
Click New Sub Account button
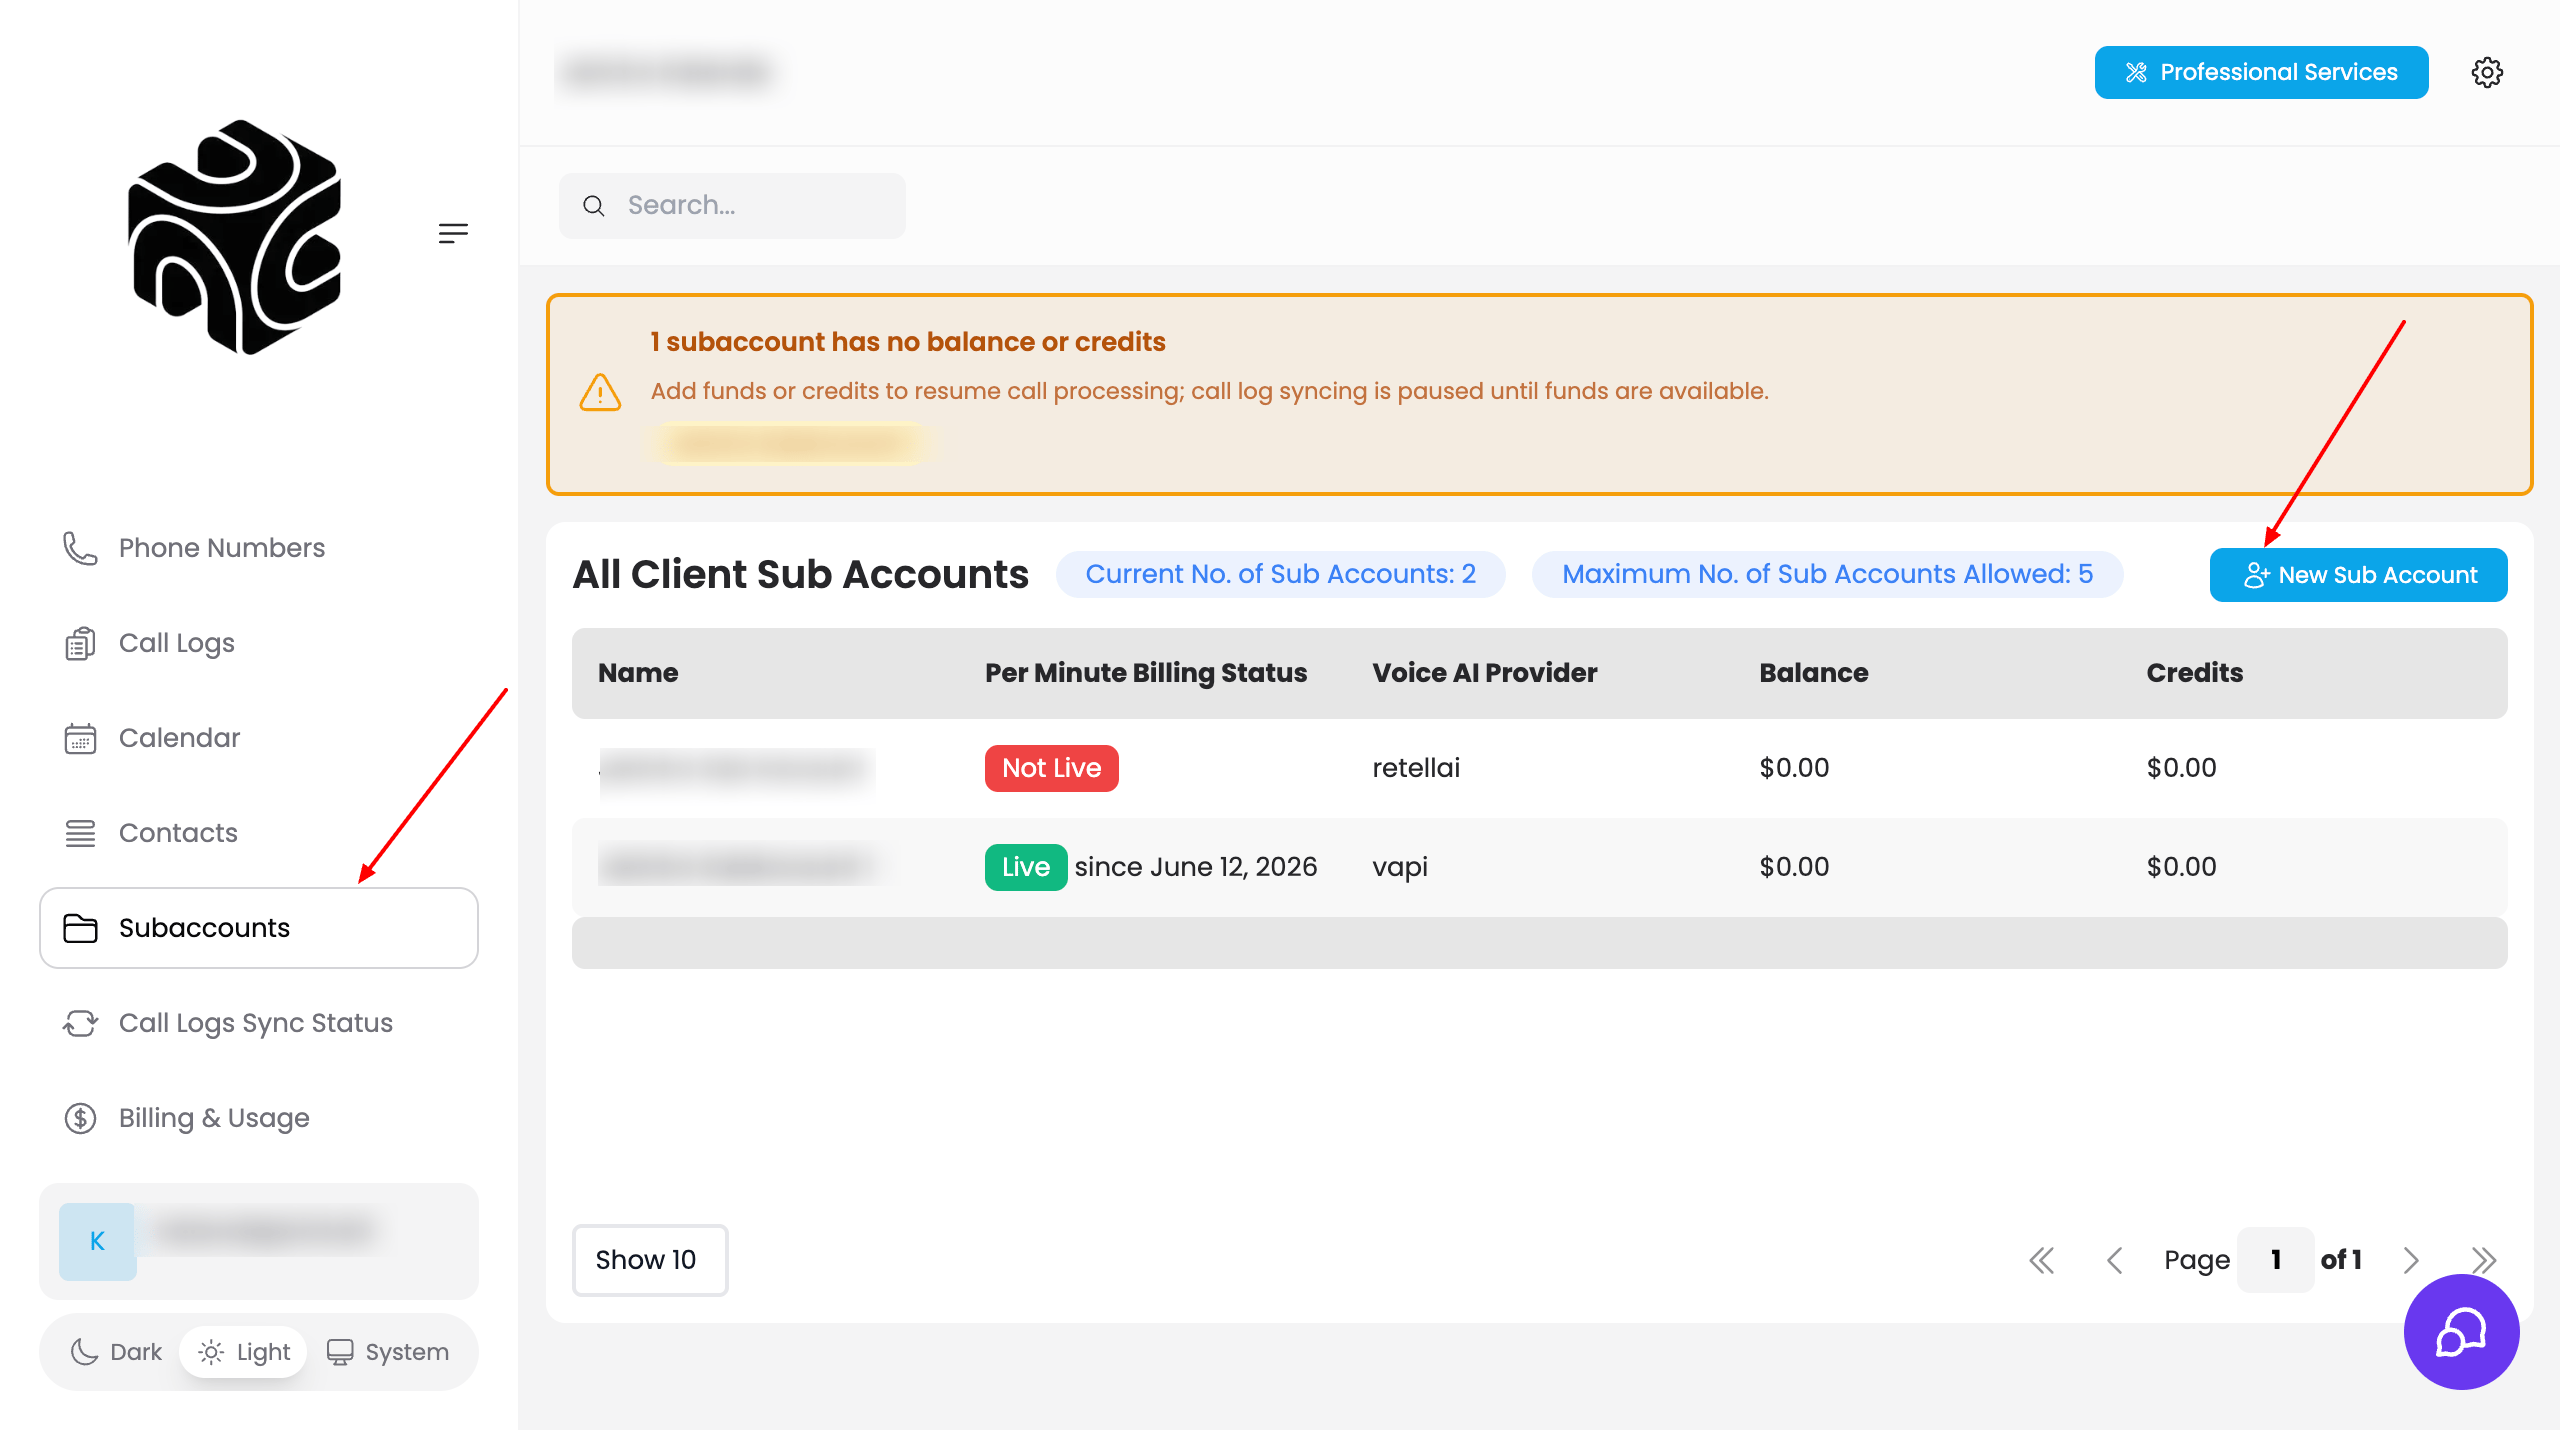click(2358, 575)
